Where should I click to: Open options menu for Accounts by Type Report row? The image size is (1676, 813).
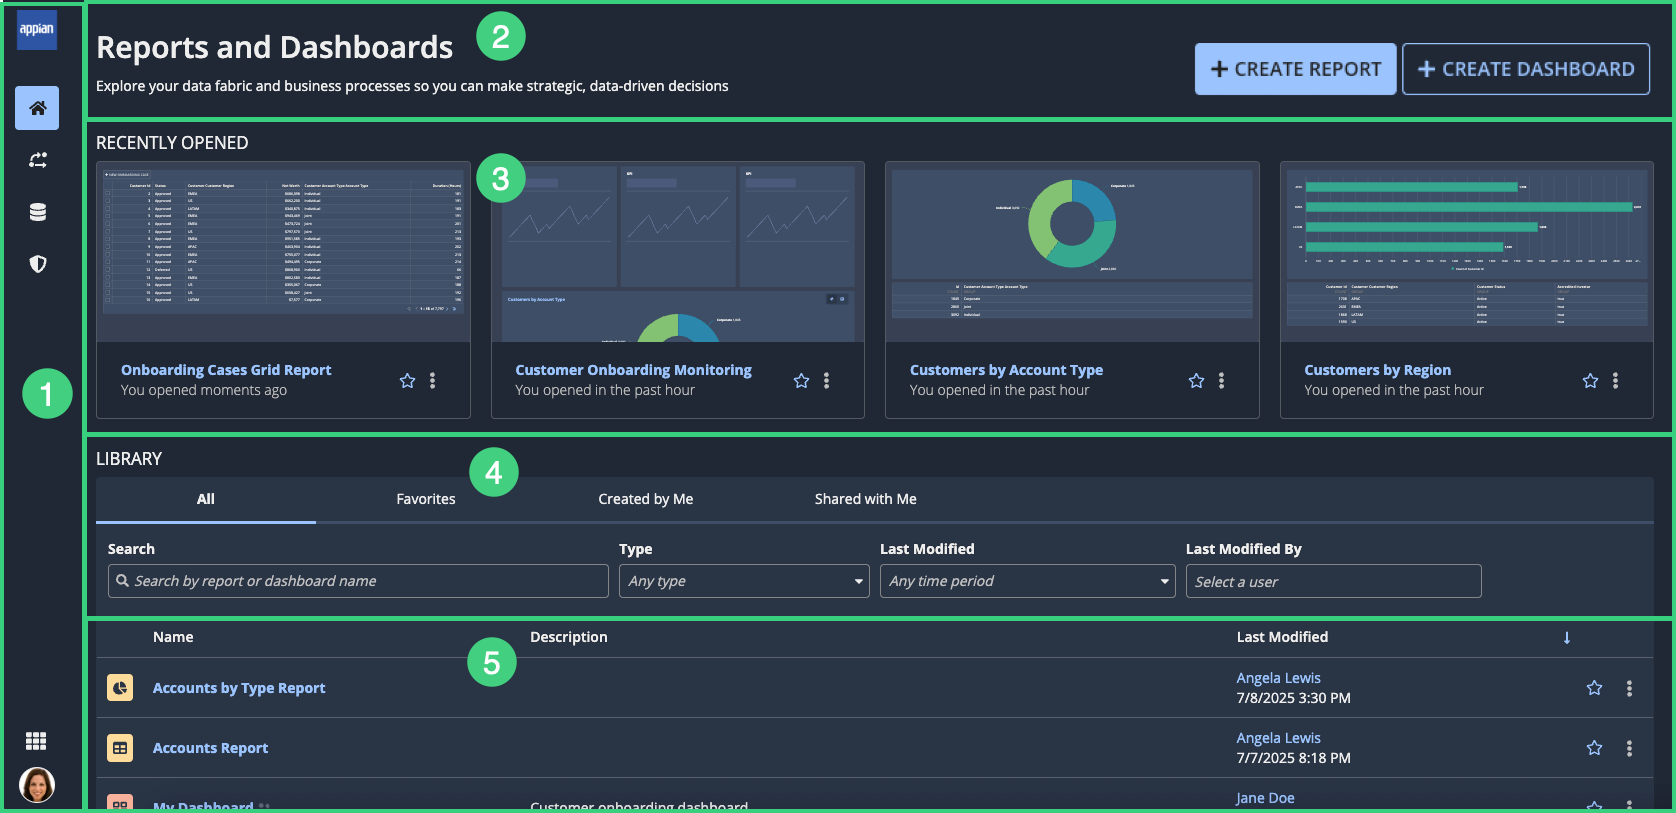[x=1629, y=688]
